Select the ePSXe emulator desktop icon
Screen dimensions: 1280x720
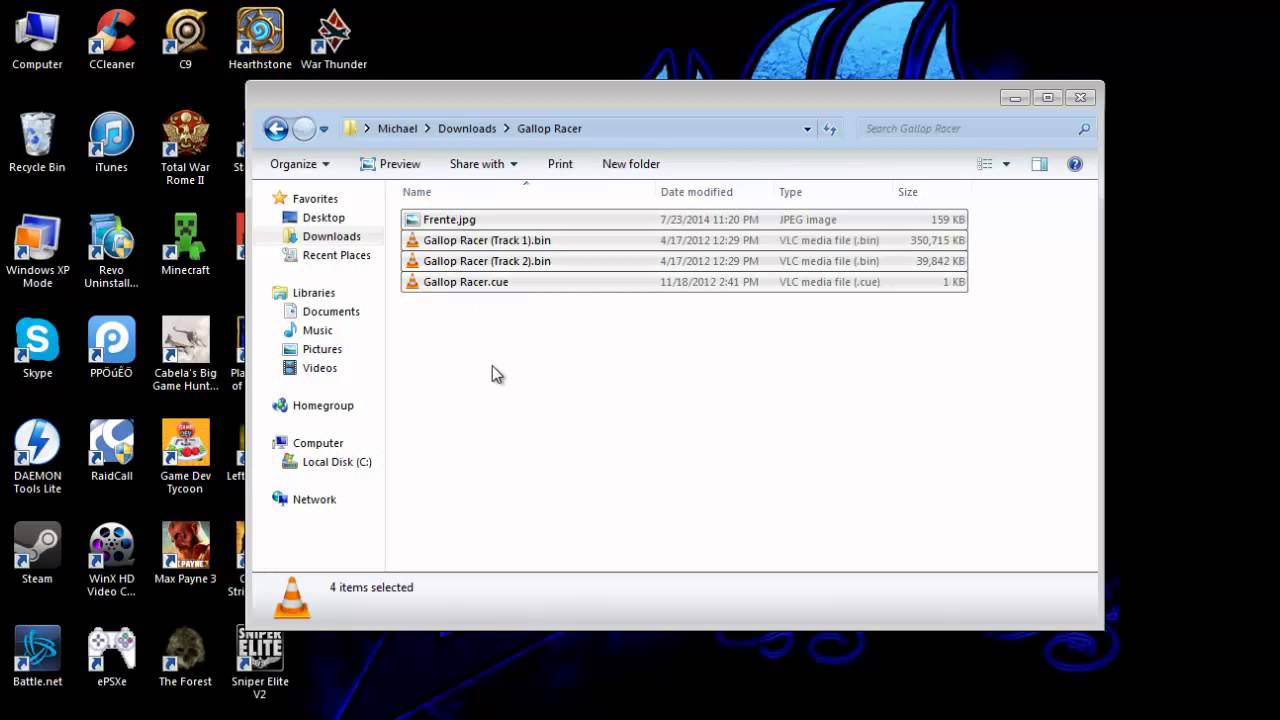pyautogui.click(x=111, y=657)
